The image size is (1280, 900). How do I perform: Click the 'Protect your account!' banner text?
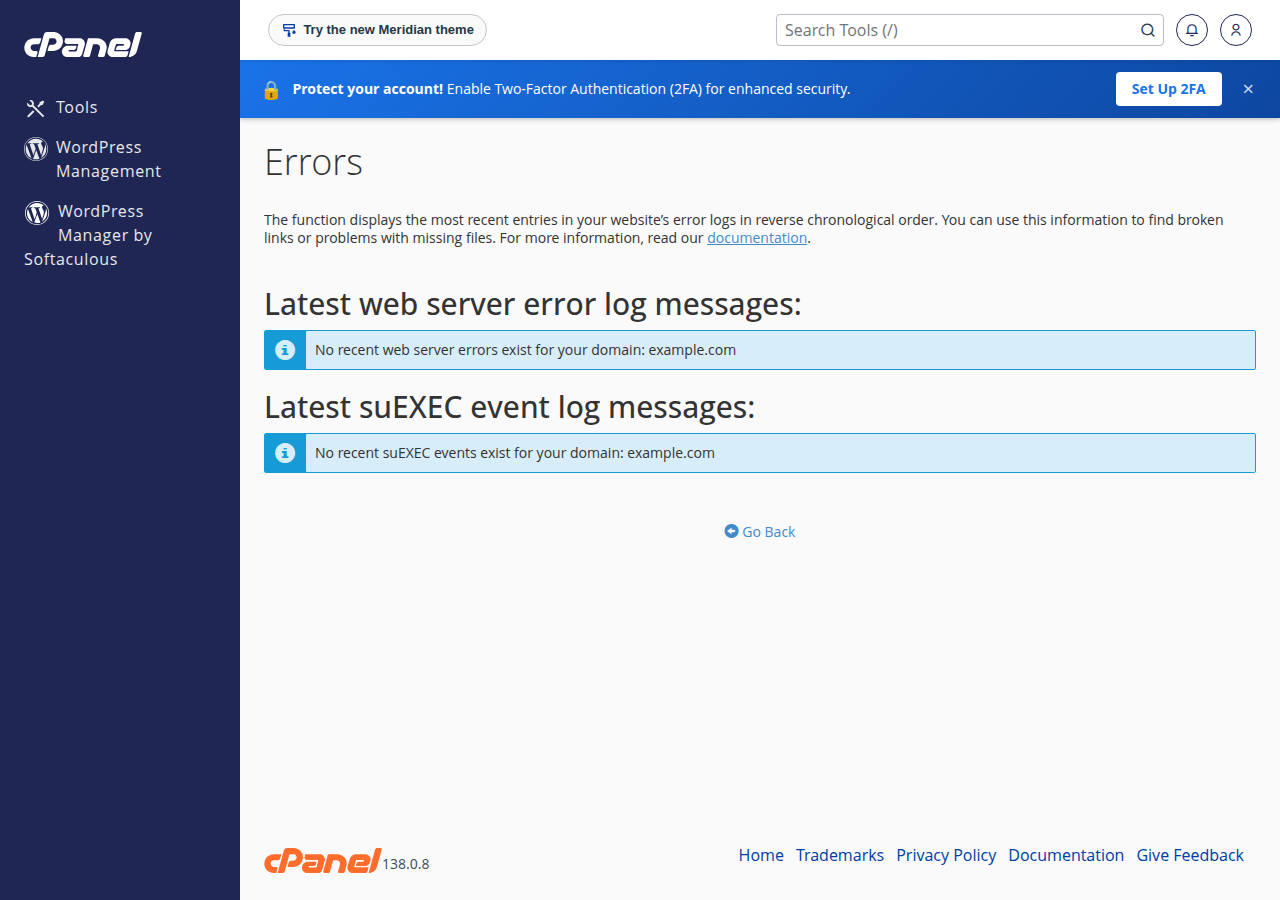tap(367, 89)
